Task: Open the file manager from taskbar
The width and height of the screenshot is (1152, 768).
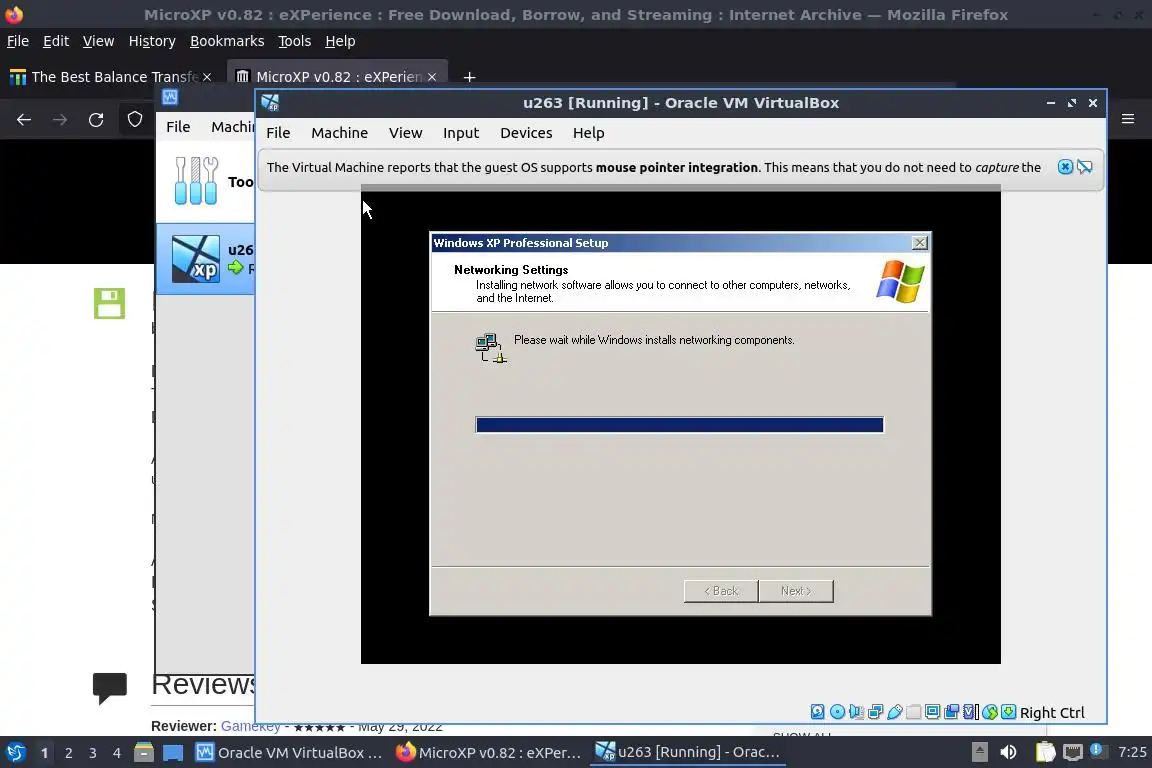Action: pyautogui.click(x=144, y=753)
